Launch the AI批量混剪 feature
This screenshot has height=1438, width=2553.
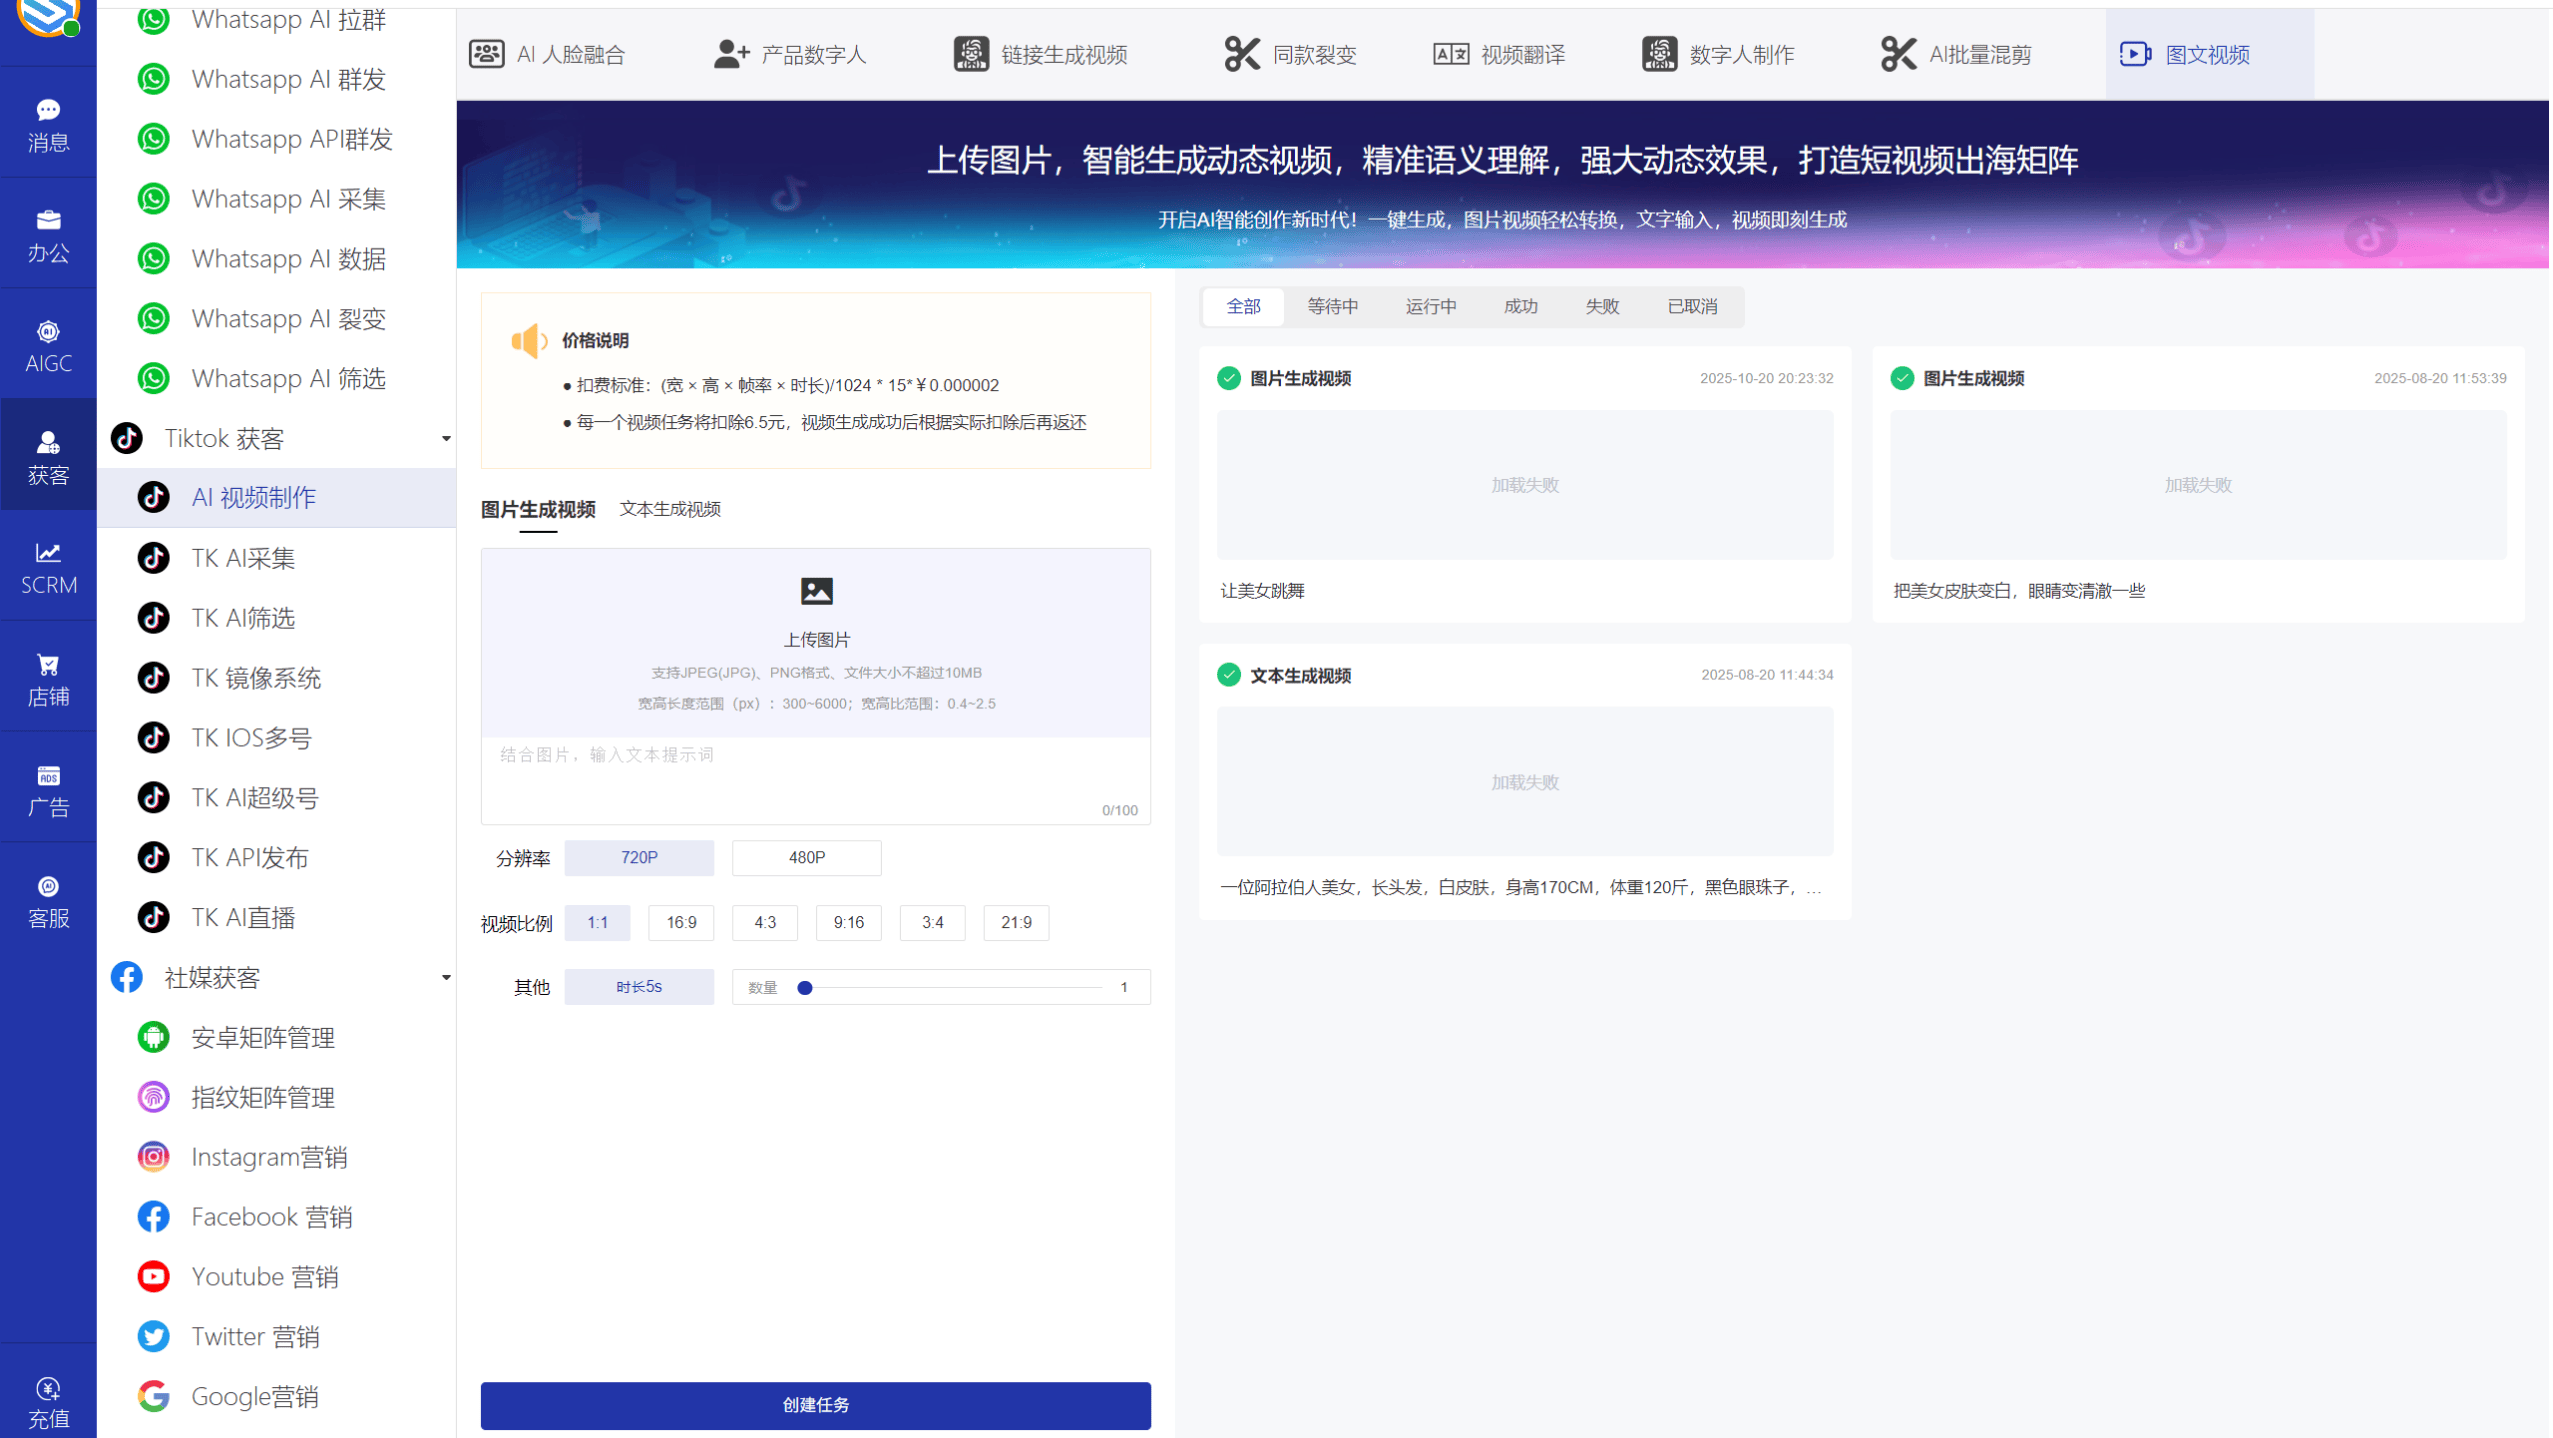click(1955, 54)
